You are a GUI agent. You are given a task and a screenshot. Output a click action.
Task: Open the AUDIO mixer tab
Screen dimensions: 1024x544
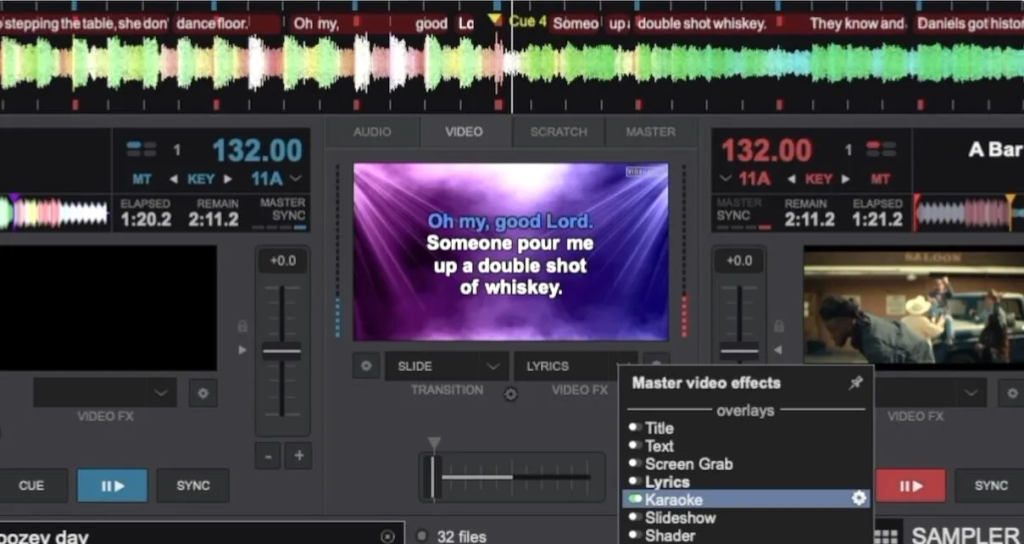click(372, 132)
